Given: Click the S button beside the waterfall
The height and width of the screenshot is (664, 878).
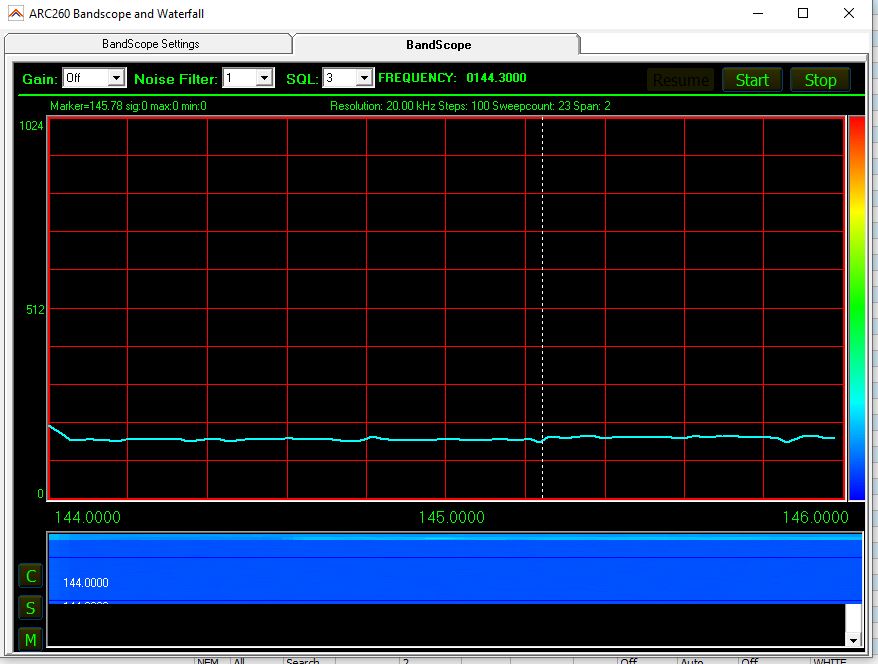Looking at the screenshot, I should pyautogui.click(x=31, y=608).
